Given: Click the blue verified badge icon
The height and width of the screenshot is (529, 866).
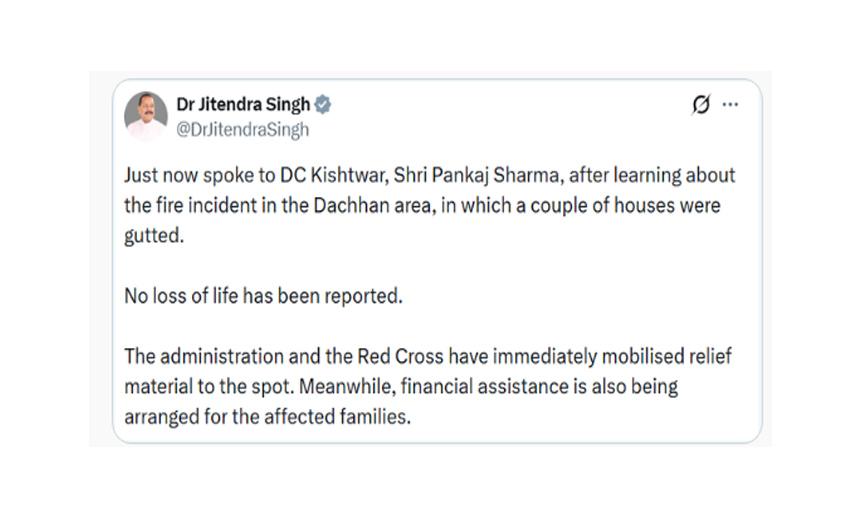Looking at the screenshot, I should (x=323, y=105).
